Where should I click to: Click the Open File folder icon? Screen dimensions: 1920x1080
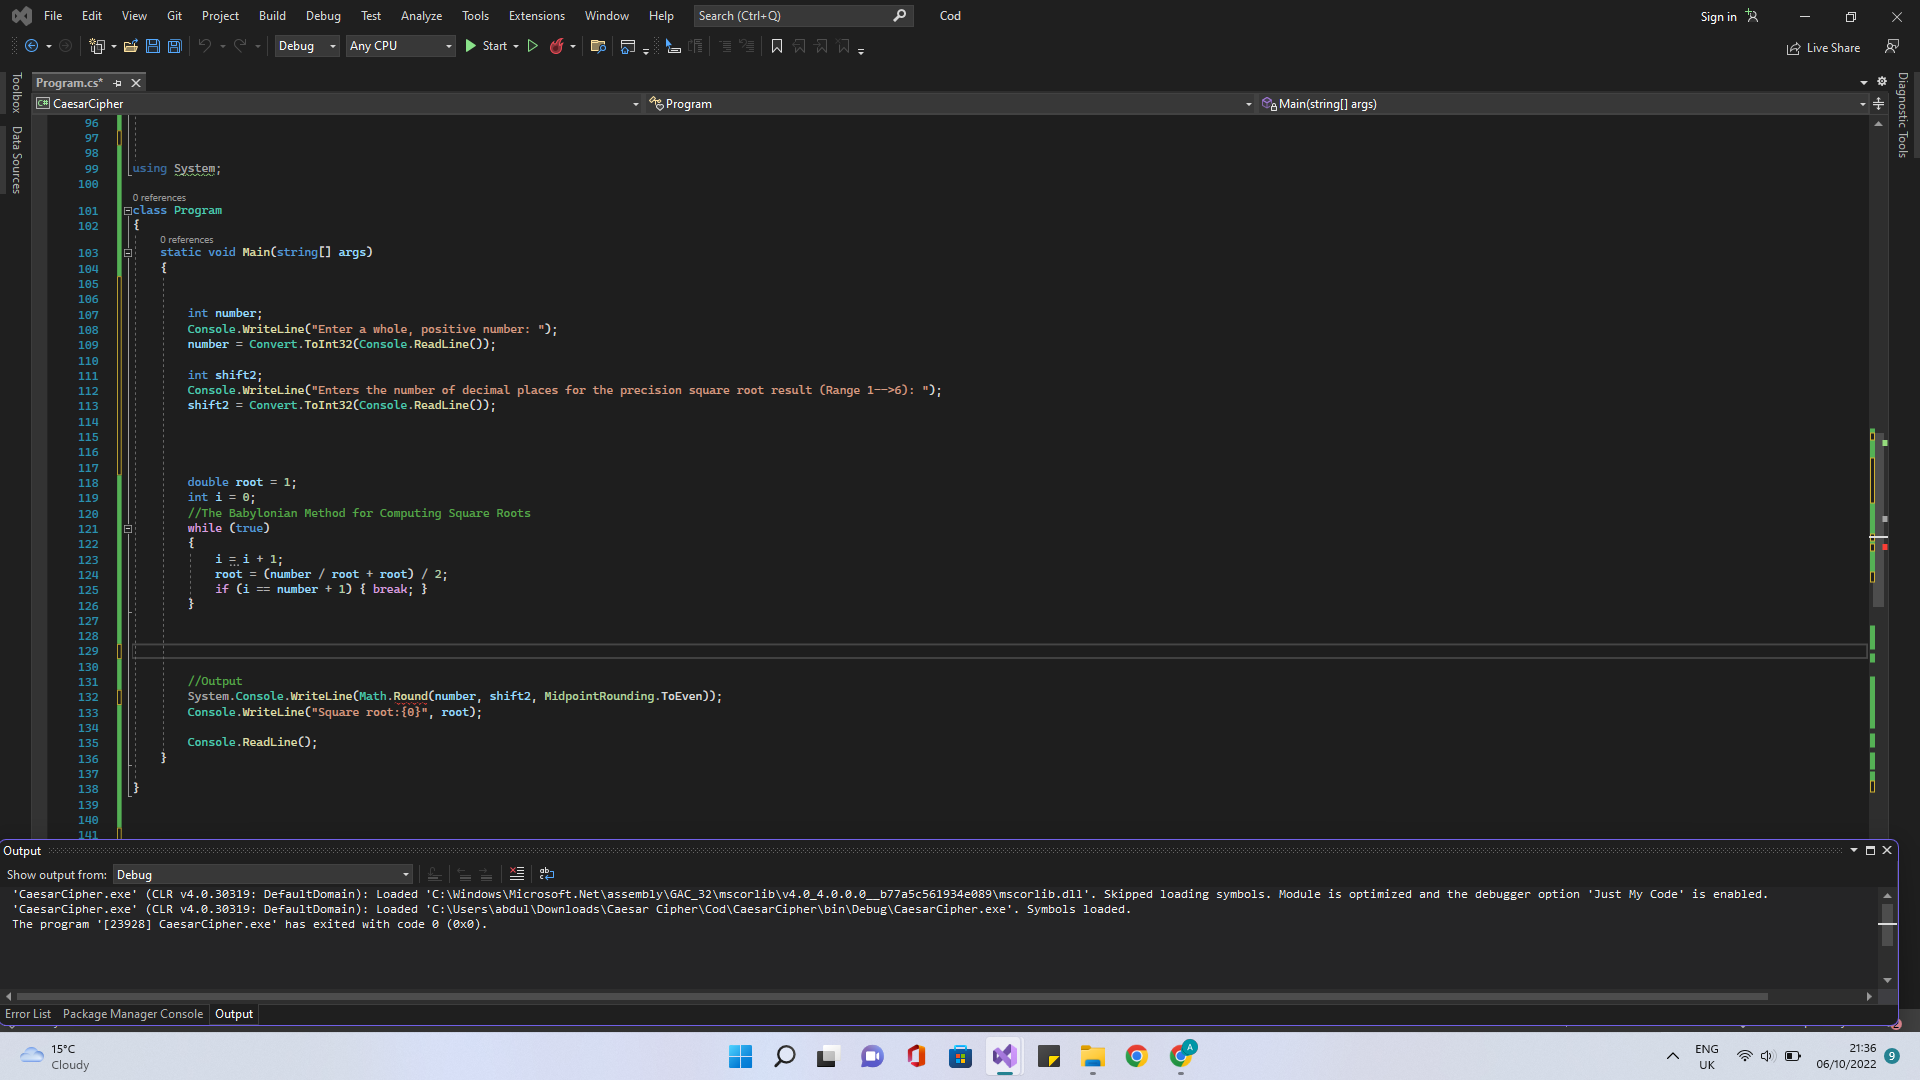point(130,46)
